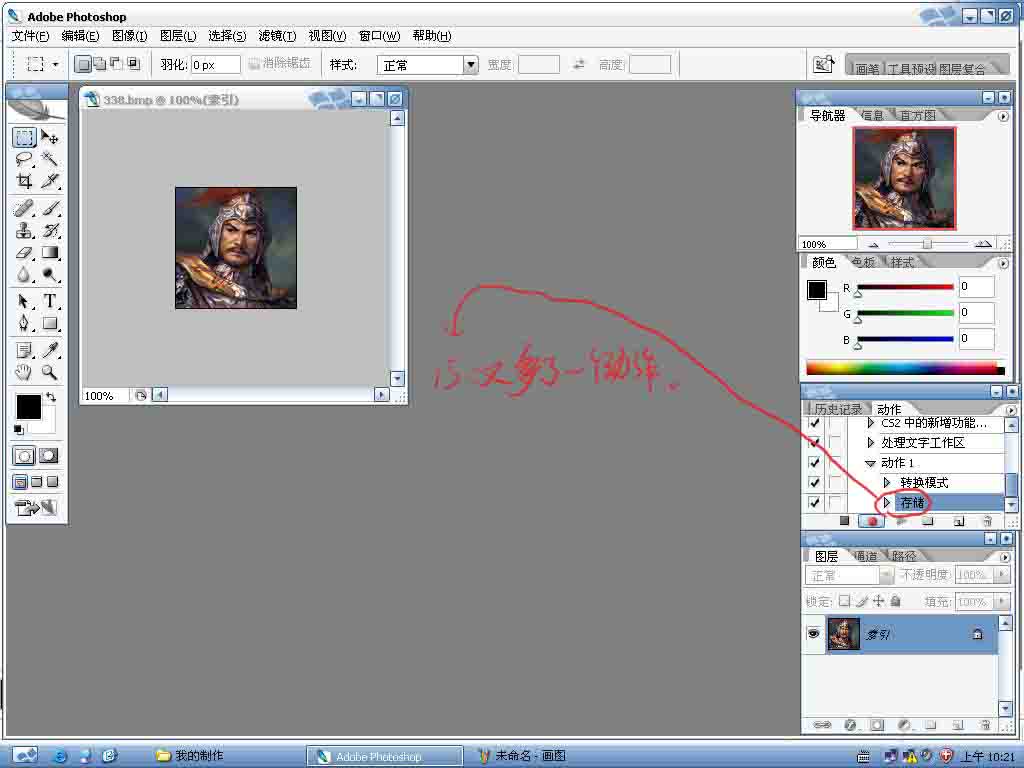Expand the 存储 action step
The image size is (1024, 768).
point(887,502)
